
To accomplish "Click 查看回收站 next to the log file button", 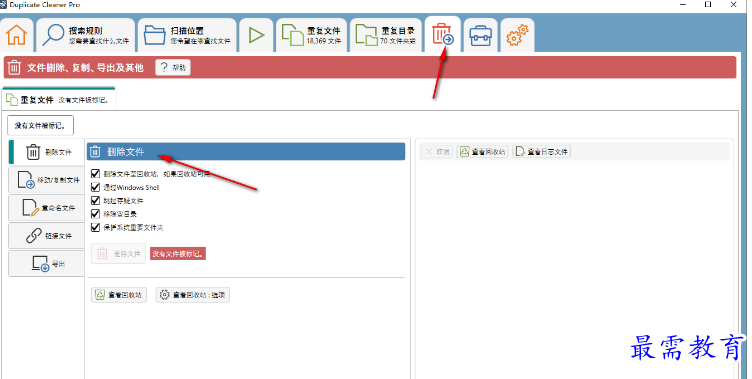I will click(482, 152).
